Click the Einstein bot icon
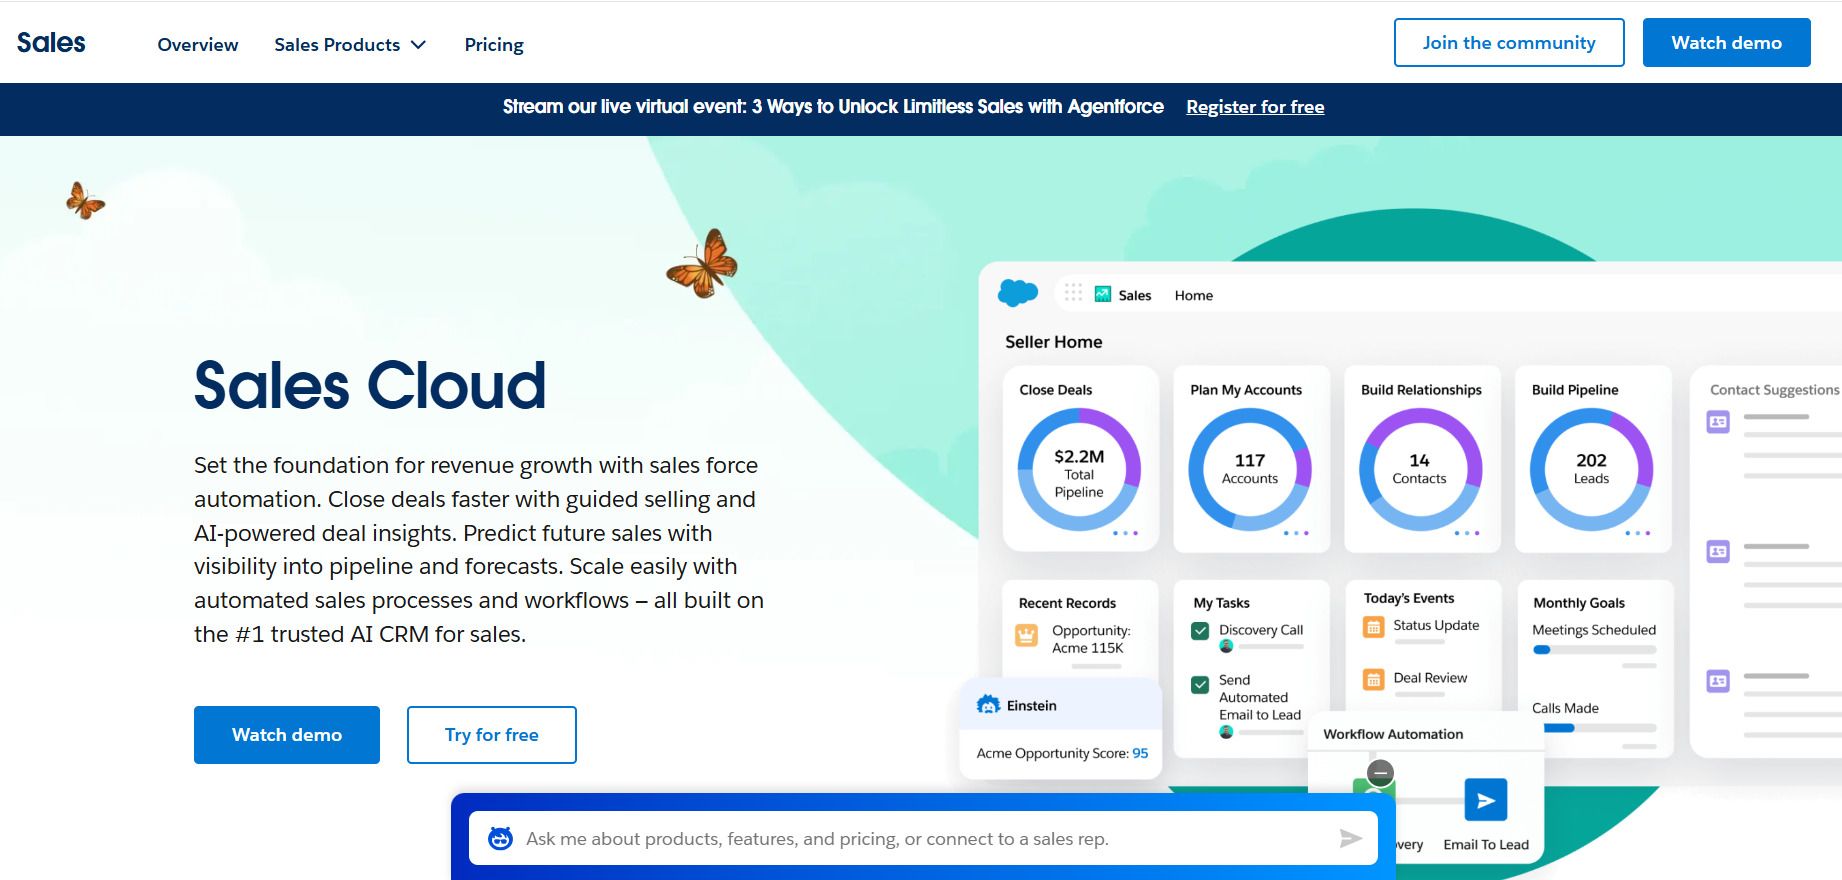The width and height of the screenshot is (1842, 880). coord(988,705)
